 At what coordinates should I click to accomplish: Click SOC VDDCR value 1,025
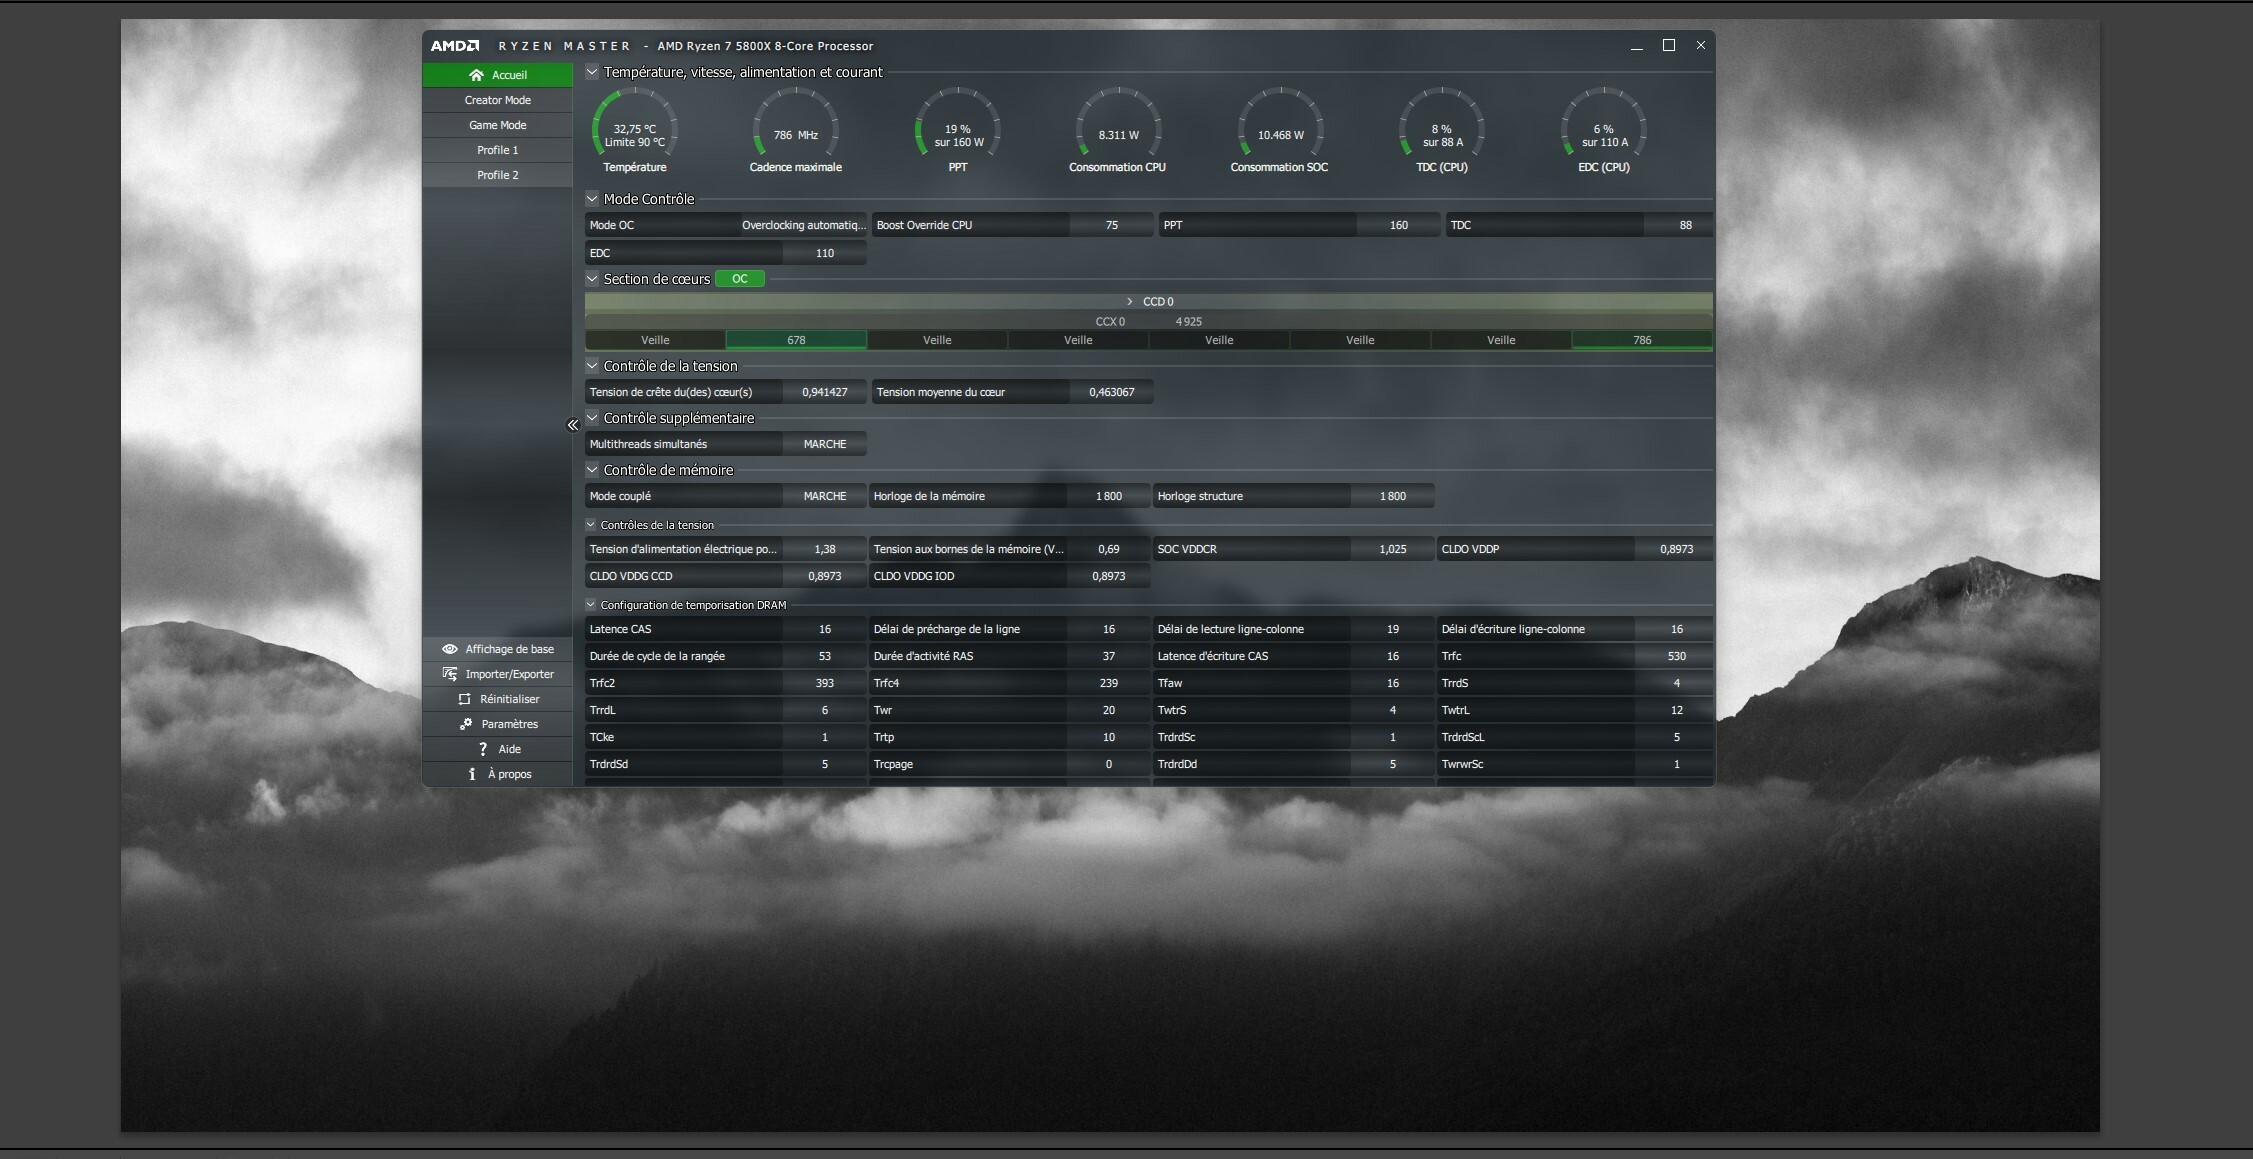[x=1393, y=549]
